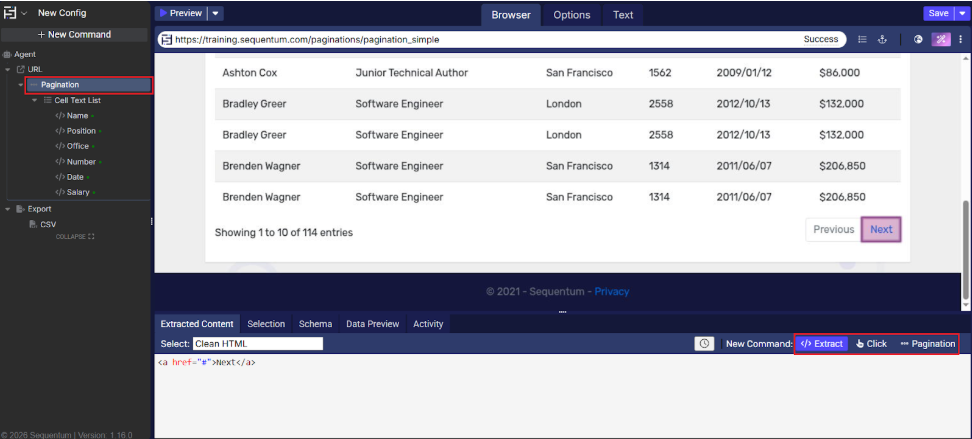Switch to the Options tab
The width and height of the screenshot is (972, 439).
point(571,15)
